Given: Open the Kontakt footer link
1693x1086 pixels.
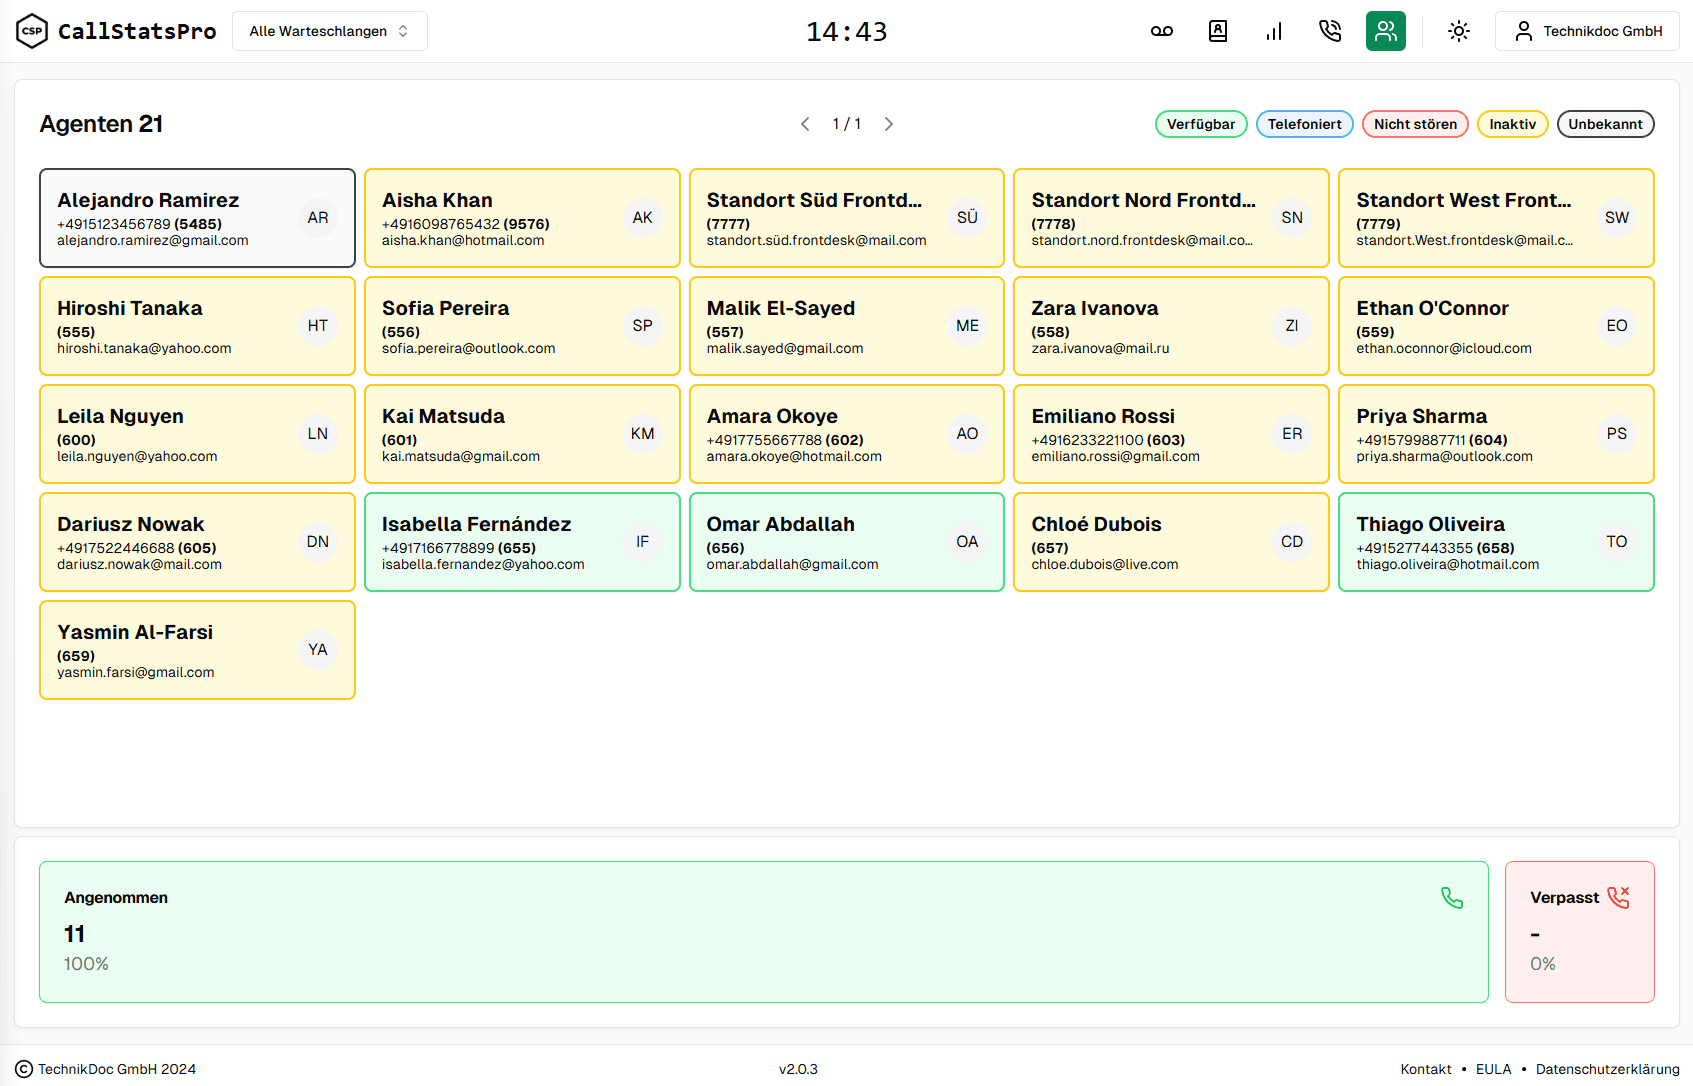Looking at the screenshot, I should (1425, 1069).
